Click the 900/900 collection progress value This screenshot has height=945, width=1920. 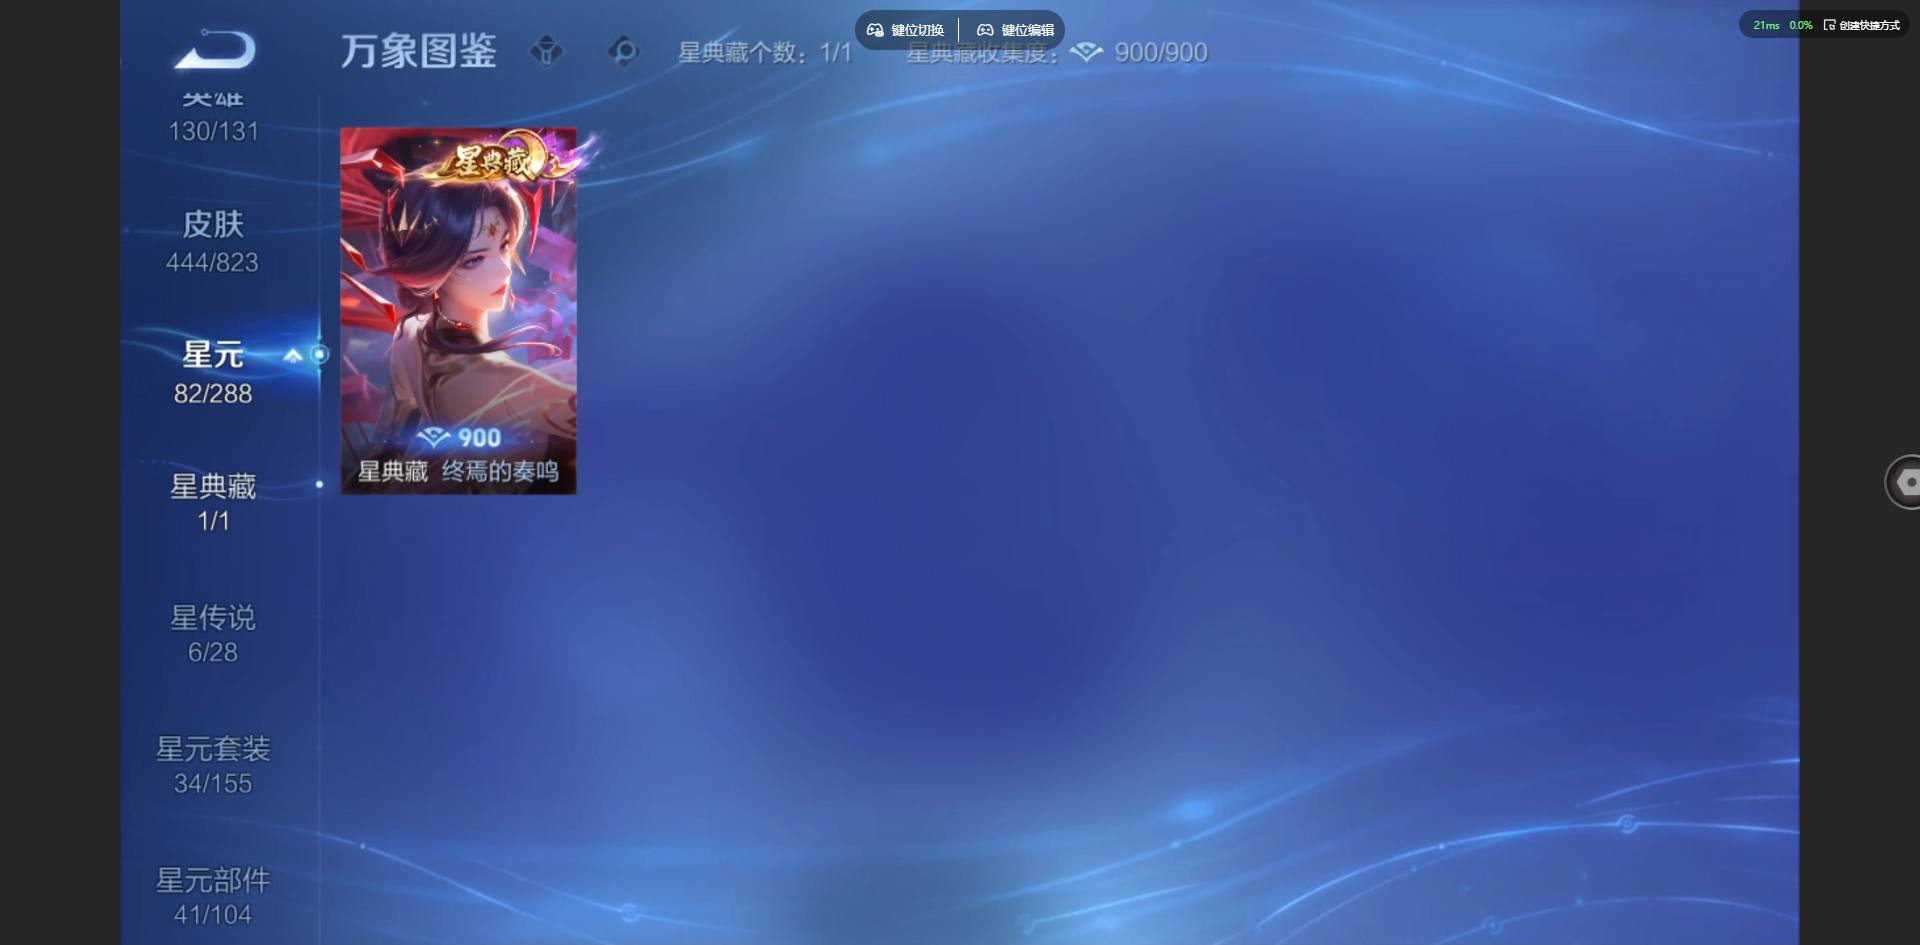[1161, 52]
